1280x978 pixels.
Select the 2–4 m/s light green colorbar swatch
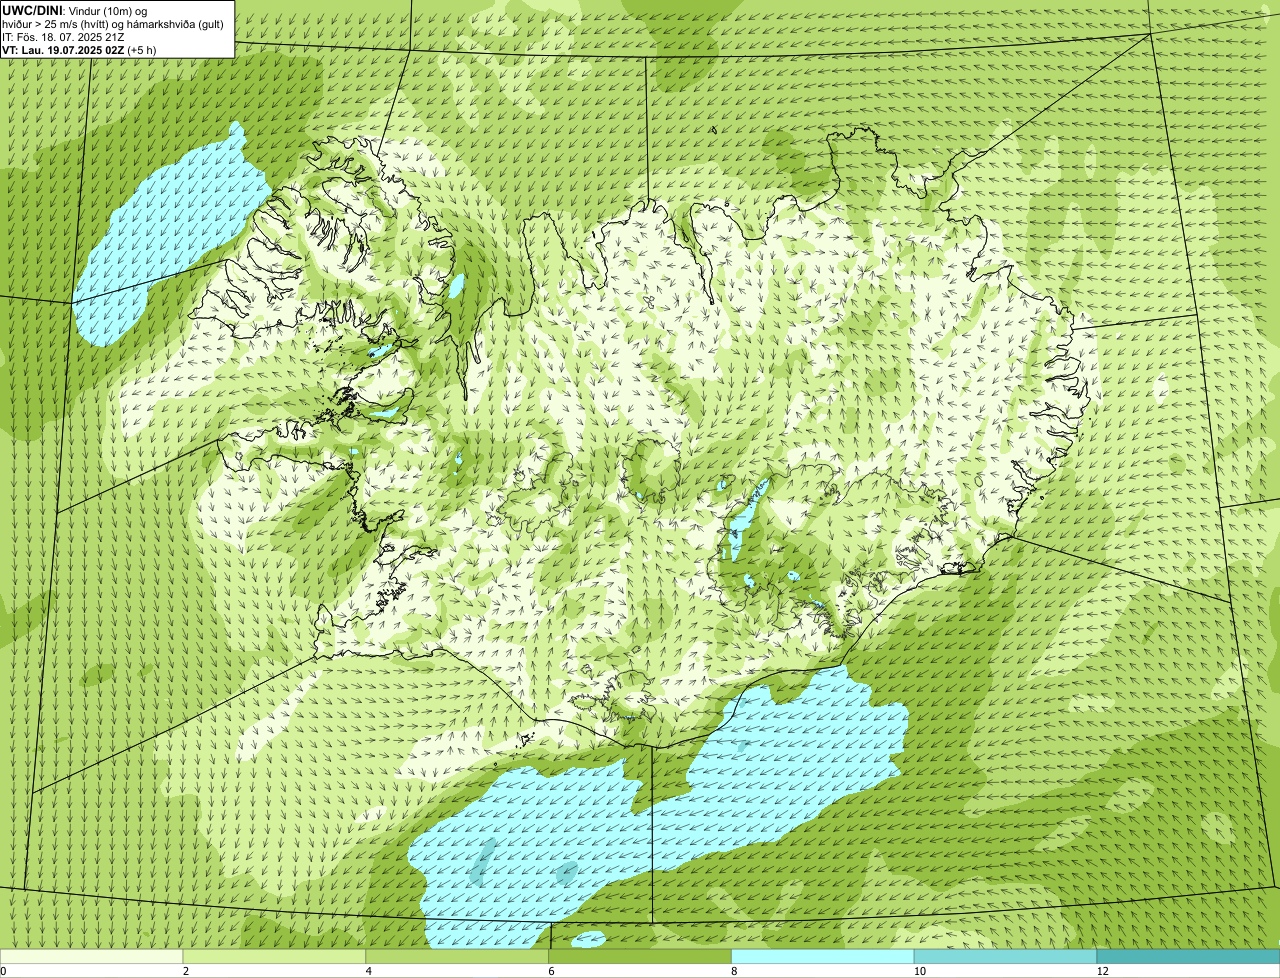pyautogui.click(x=274, y=957)
